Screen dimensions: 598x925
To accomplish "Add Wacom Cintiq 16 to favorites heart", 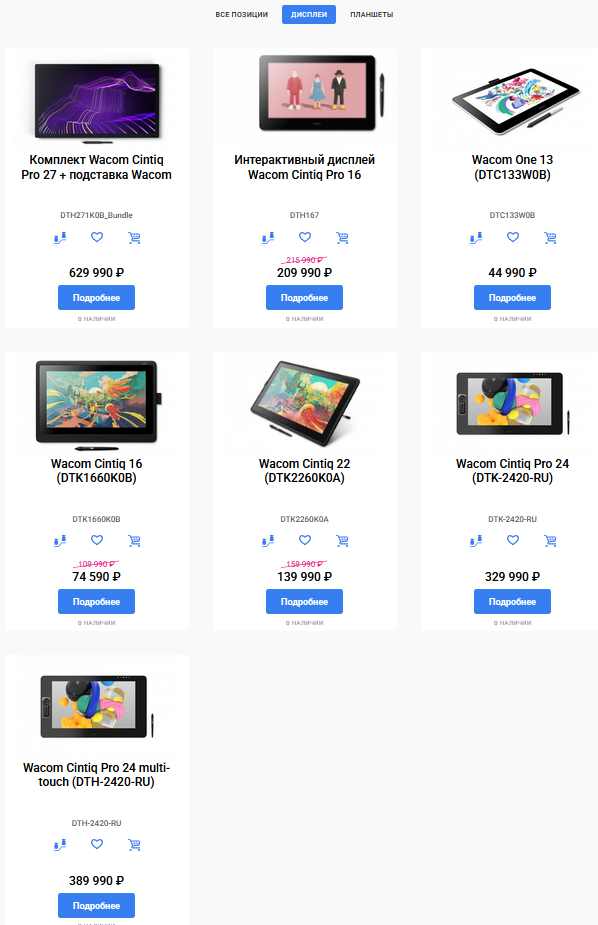I will pos(97,540).
